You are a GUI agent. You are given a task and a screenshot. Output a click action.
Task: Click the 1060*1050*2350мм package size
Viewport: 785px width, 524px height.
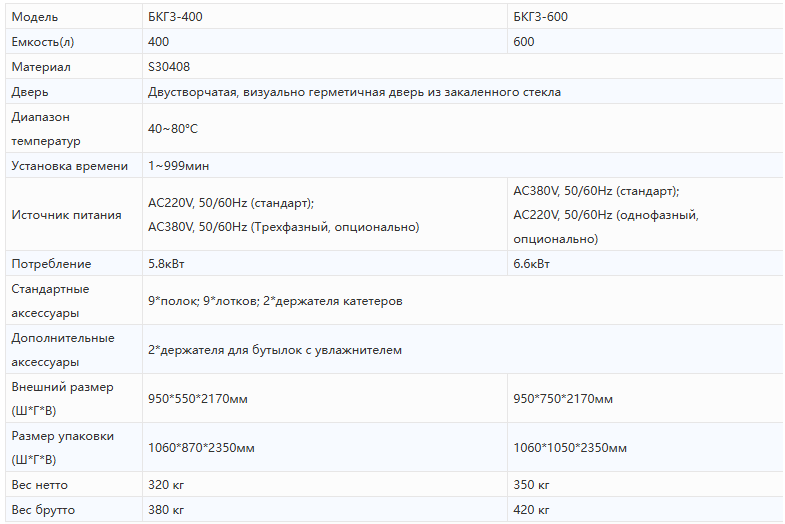(570, 448)
